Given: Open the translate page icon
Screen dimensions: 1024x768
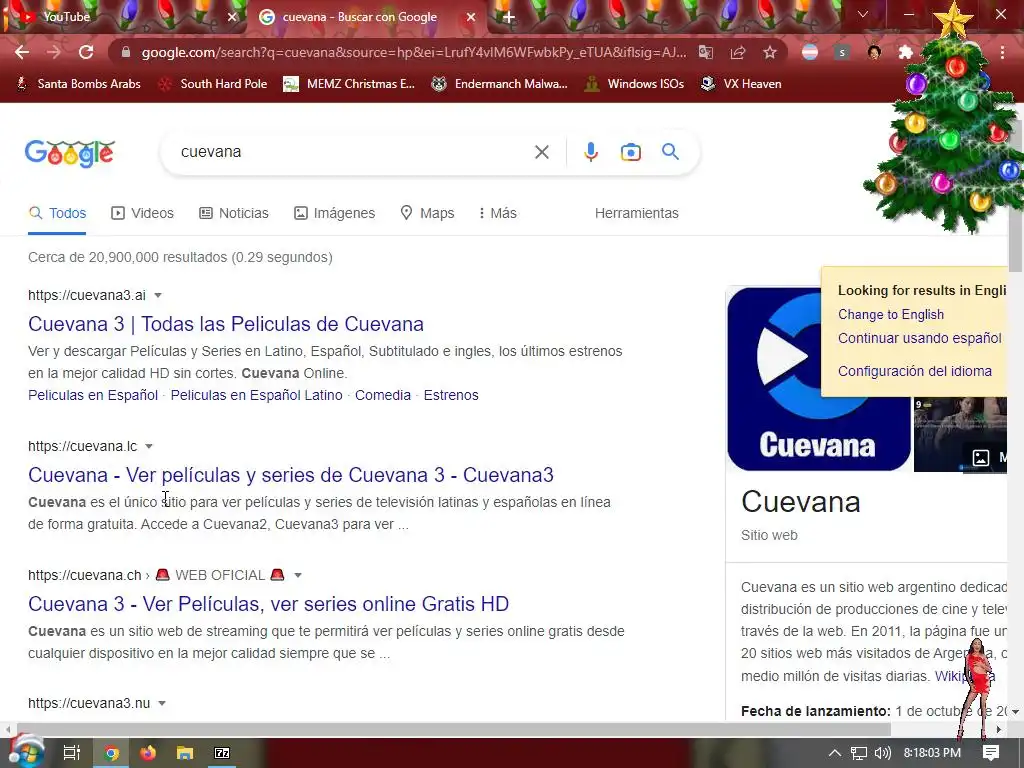Looking at the screenshot, I should click(x=706, y=52).
